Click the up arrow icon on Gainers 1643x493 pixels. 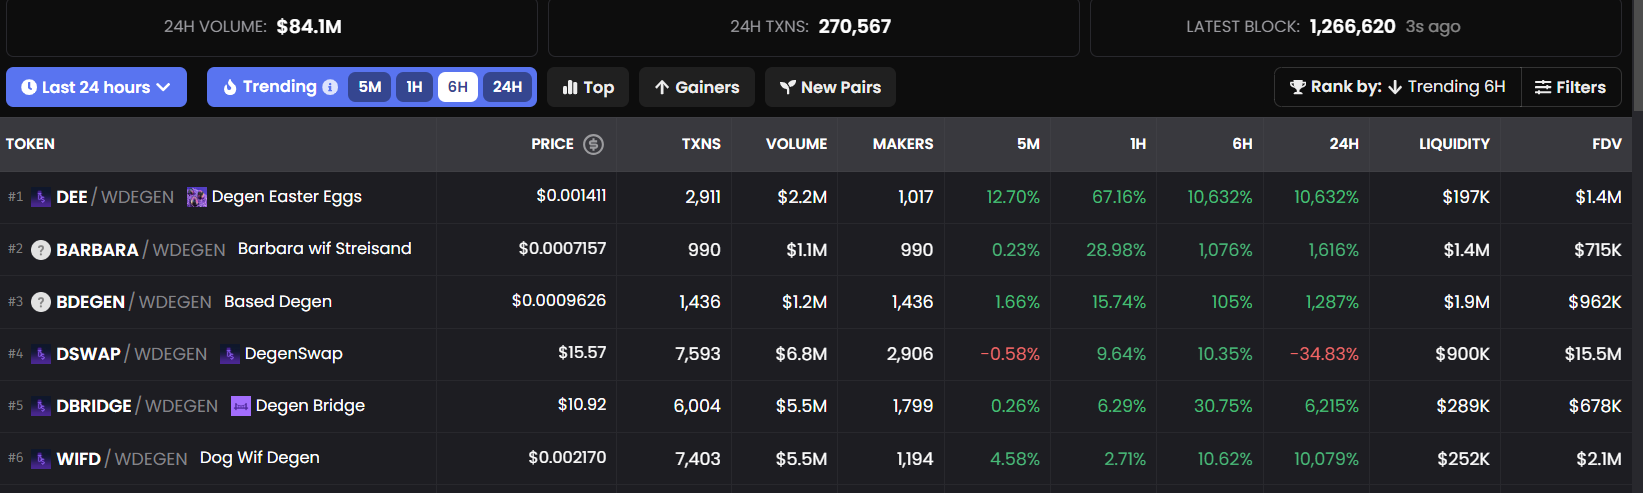tap(662, 87)
